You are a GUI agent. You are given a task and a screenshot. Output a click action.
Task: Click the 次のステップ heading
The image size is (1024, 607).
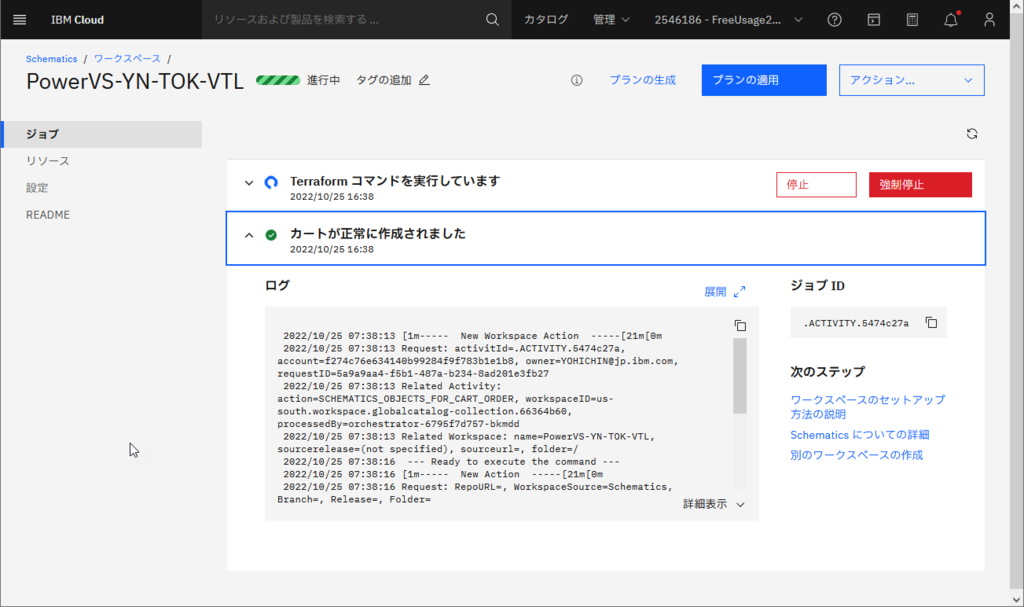click(827, 371)
